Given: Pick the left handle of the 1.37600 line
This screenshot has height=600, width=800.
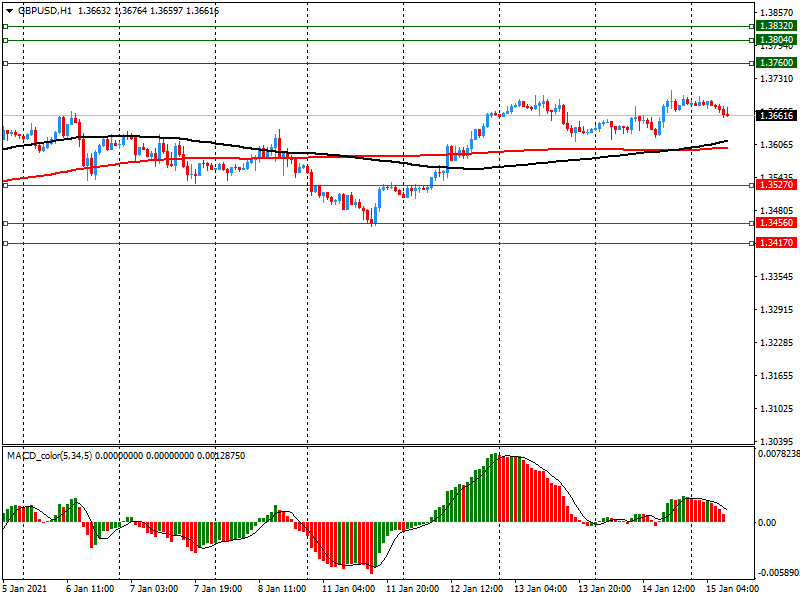Looking at the screenshot, I should click(6, 63).
